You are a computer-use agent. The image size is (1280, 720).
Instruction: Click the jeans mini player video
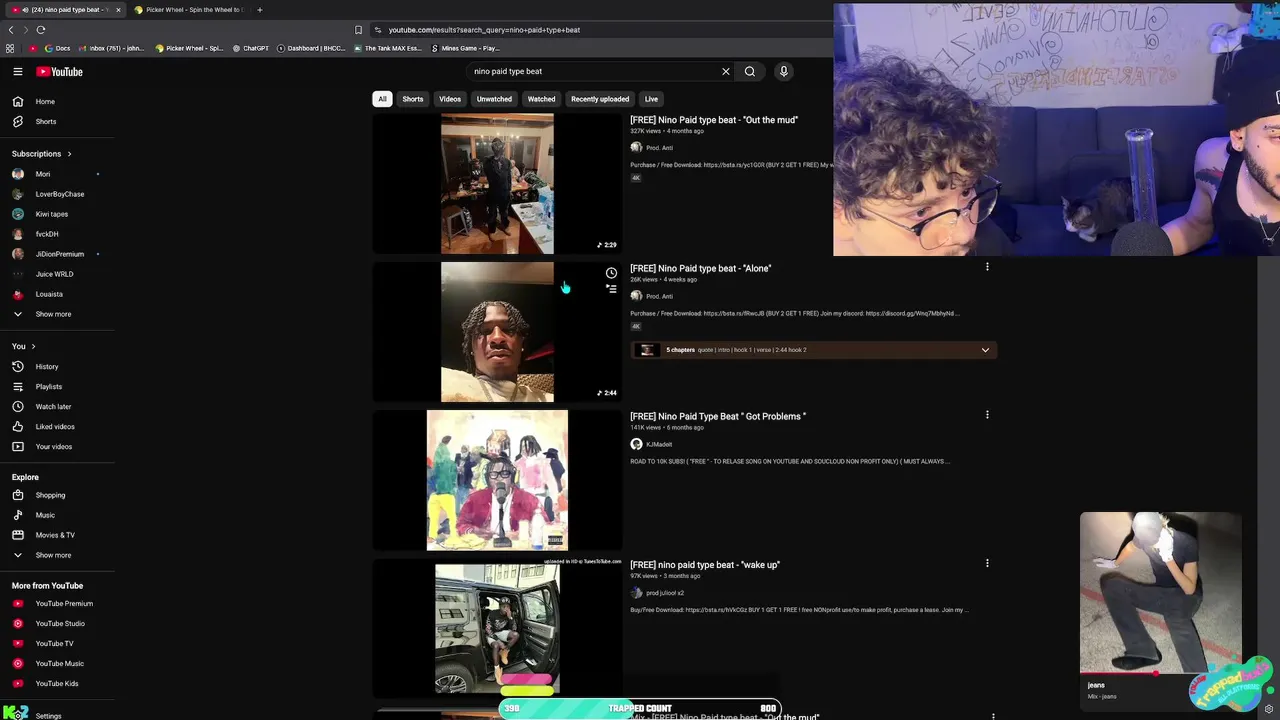(x=1160, y=592)
